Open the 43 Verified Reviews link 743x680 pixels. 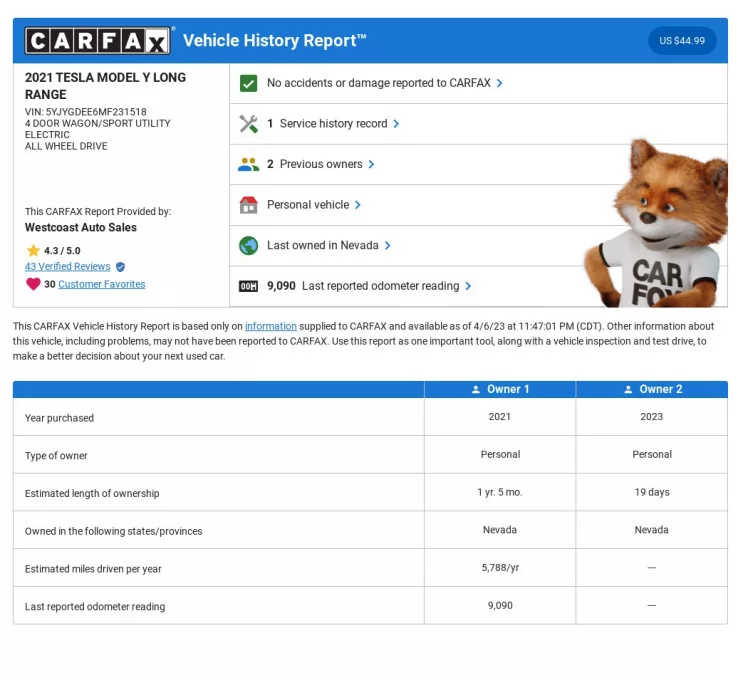(67, 267)
